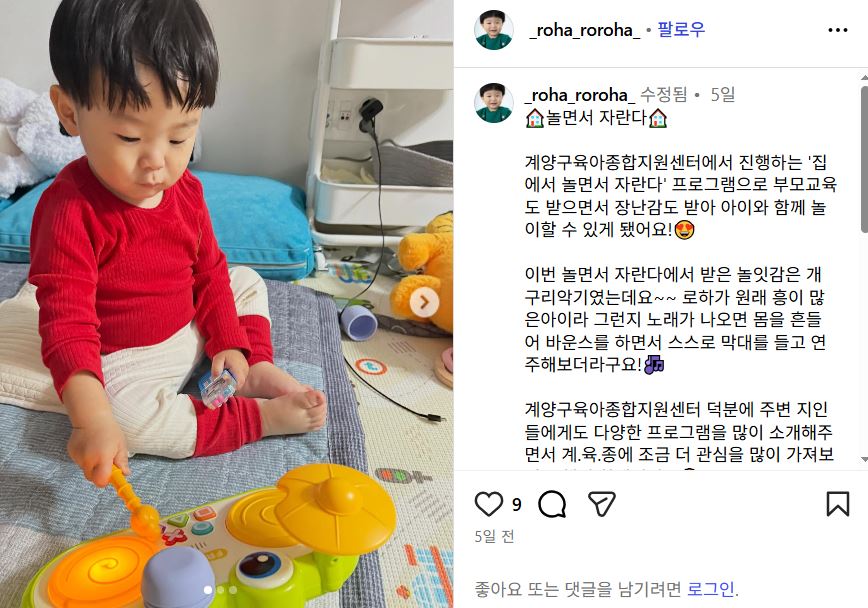
Task: Share post via paper plane icon
Action: point(602,504)
